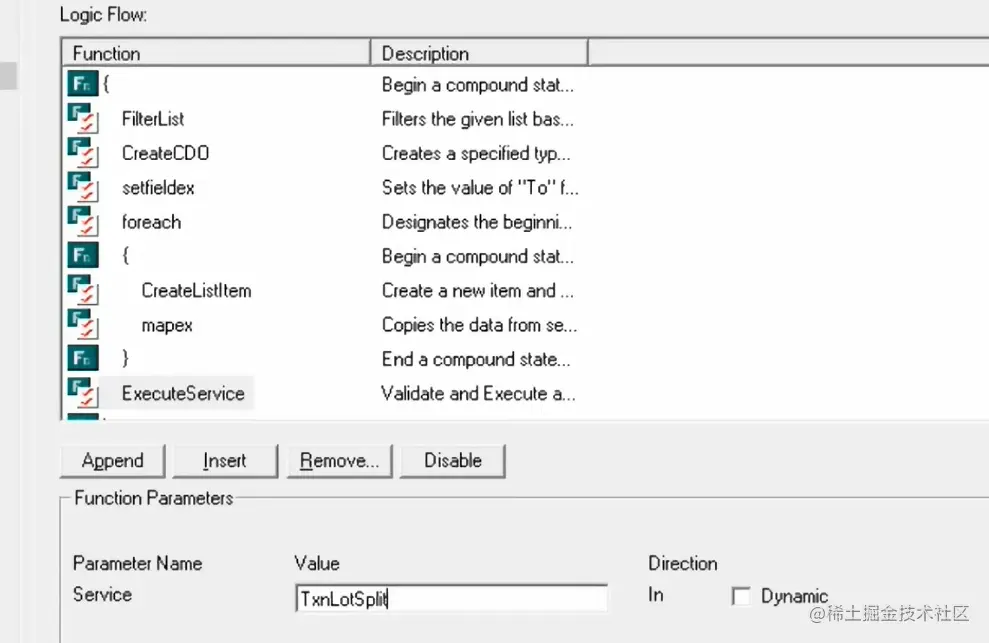
Task: Click the description 'End a compound state...'
Action: 476,359
